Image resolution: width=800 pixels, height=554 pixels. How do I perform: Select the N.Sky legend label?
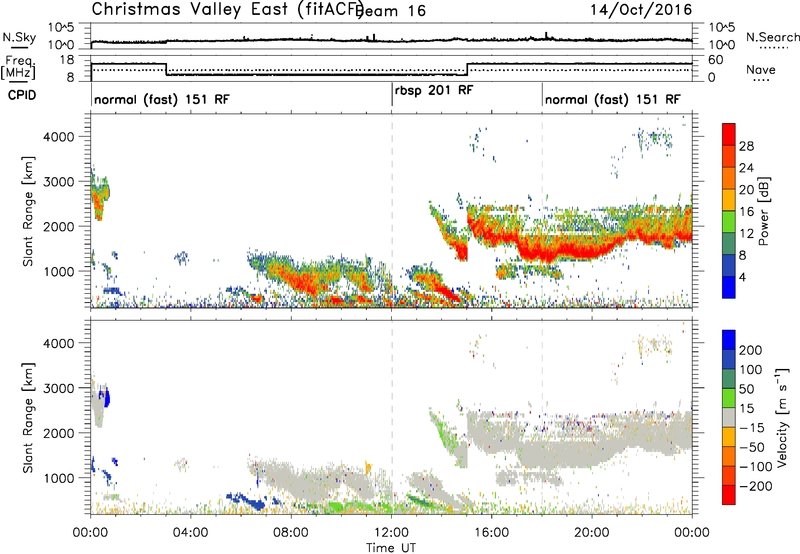click(x=19, y=37)
